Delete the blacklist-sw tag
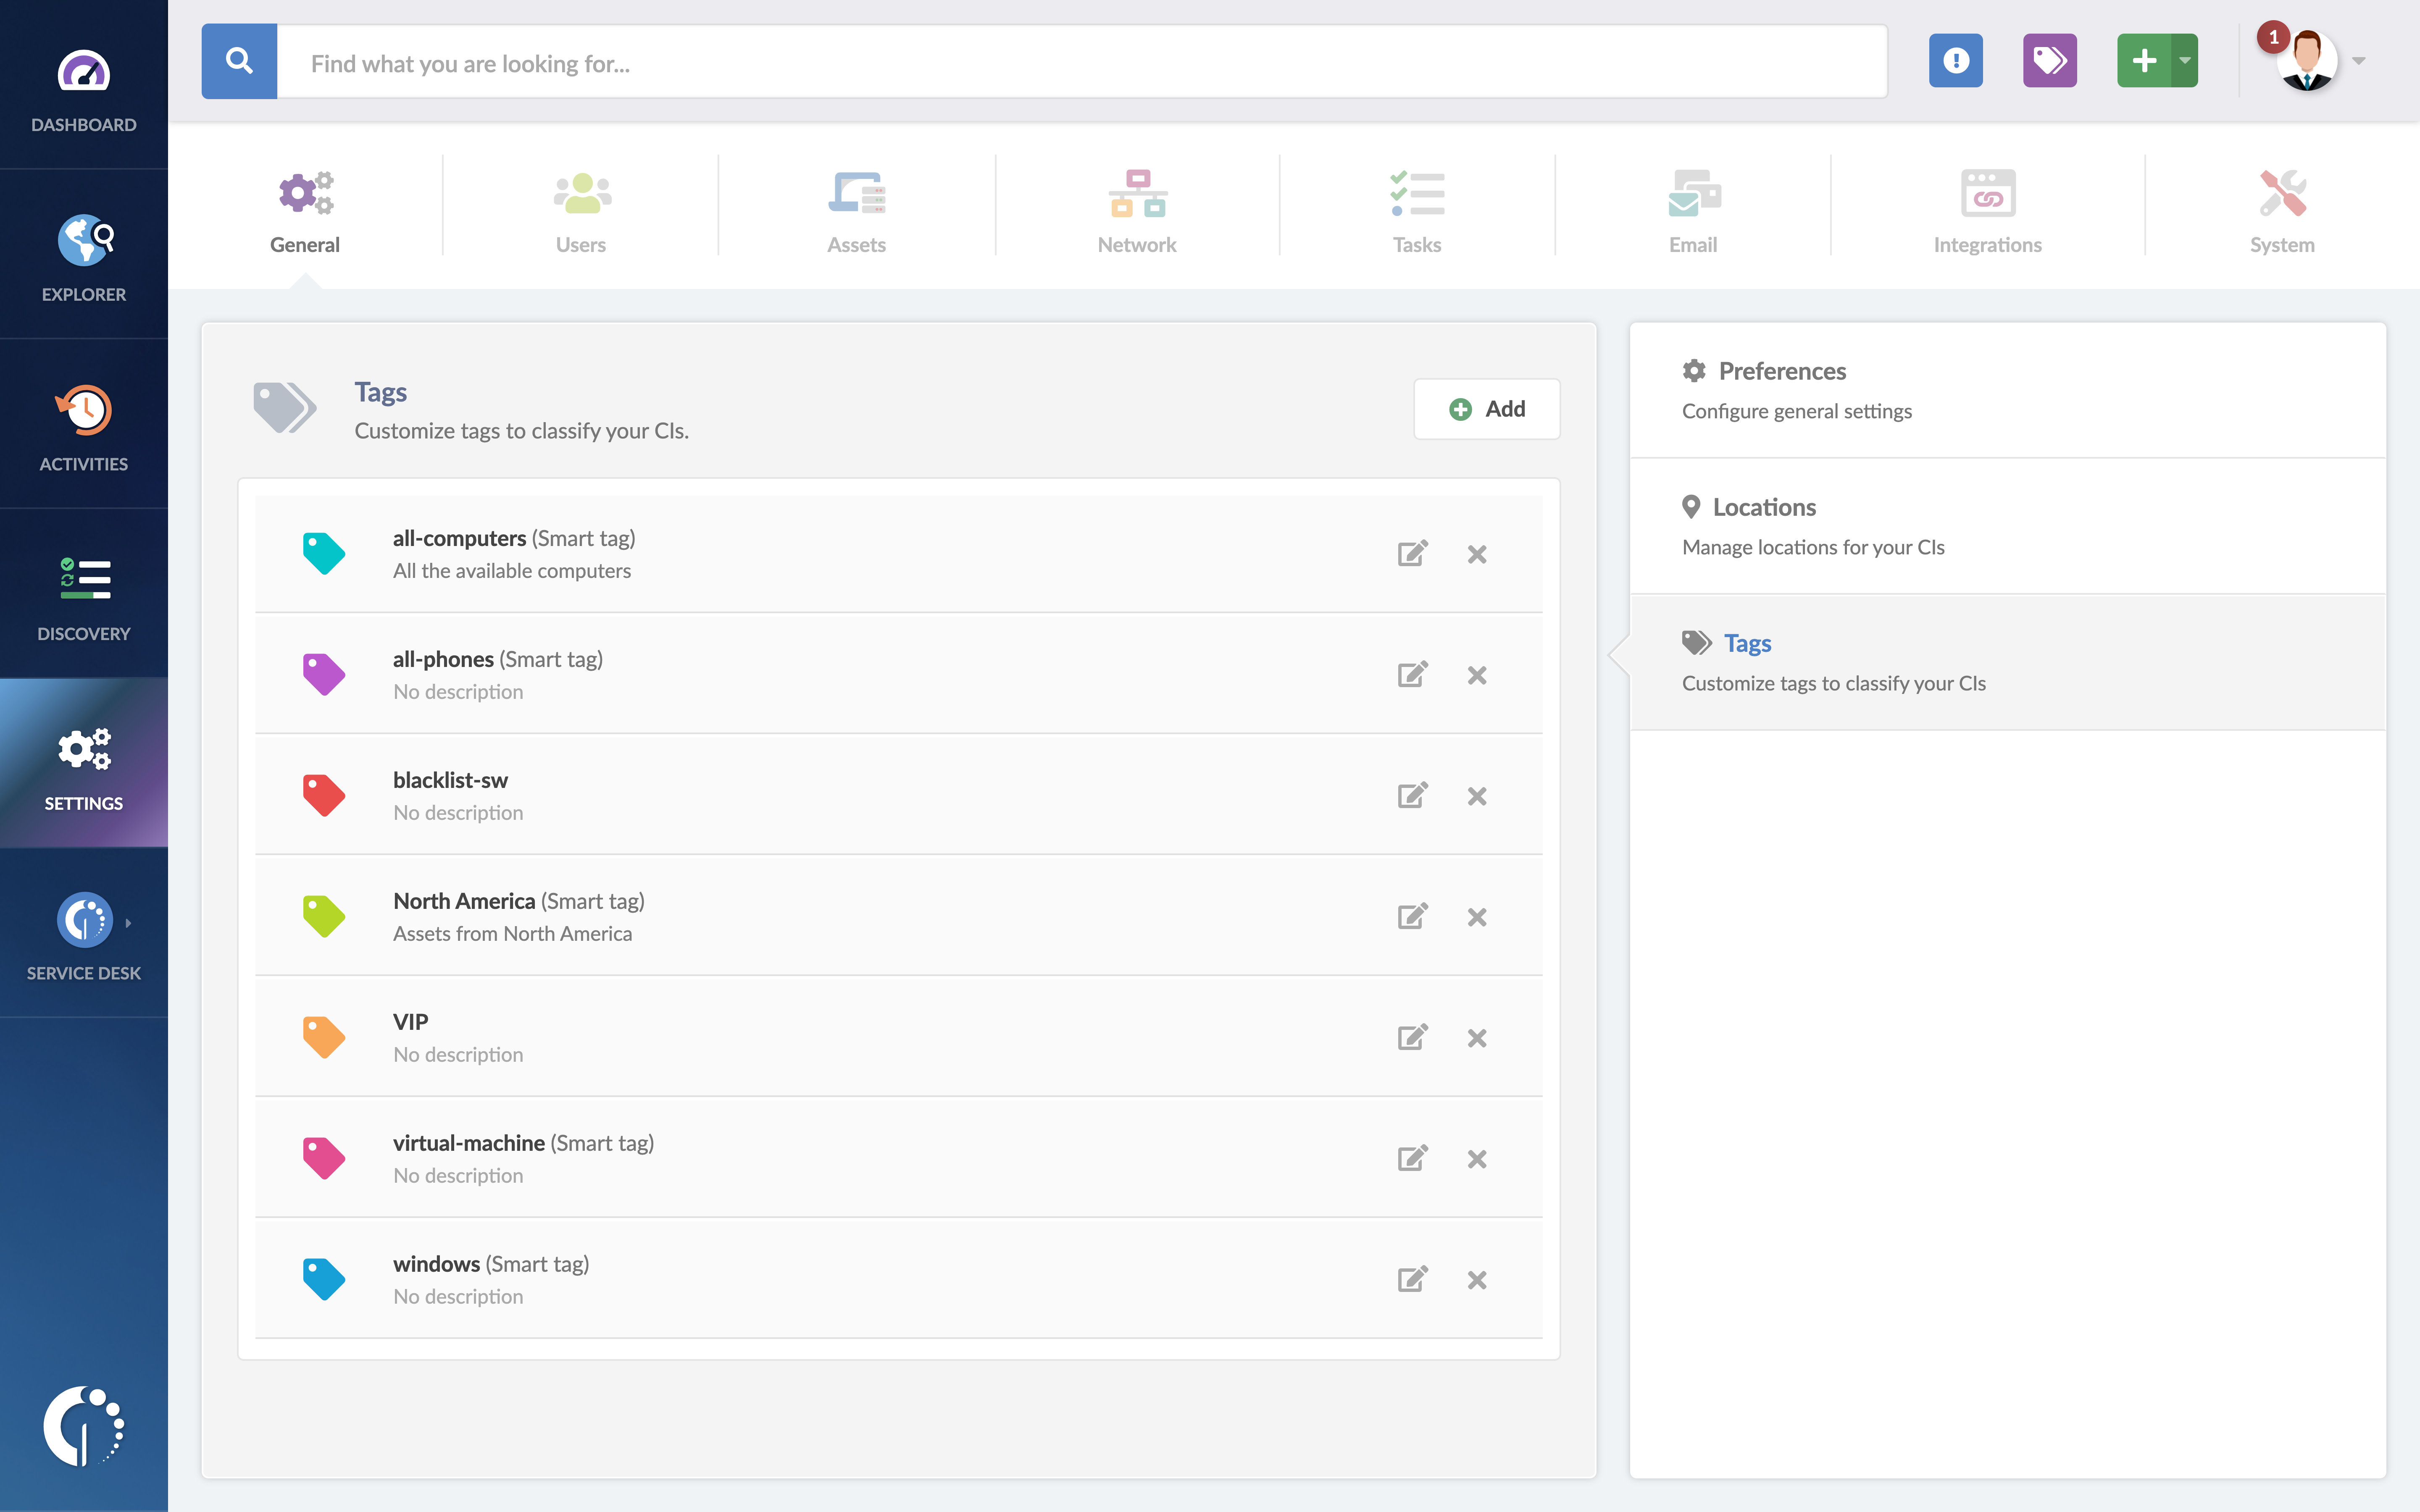The width and height of the screenshot is (2420, 1512). pos(1477,796)
